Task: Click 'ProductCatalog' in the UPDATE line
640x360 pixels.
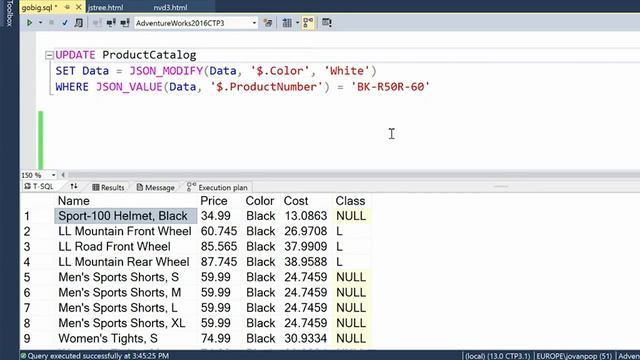Action: click(x=149, y=55)
